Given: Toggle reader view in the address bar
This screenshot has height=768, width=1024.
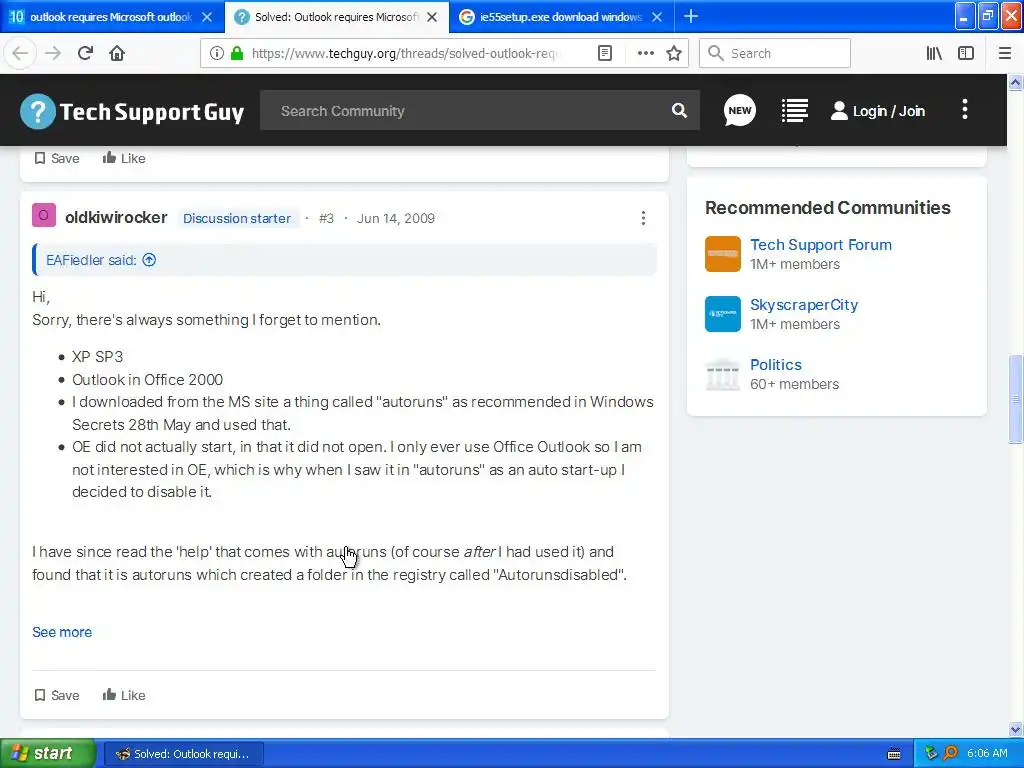Looking at the screenshot, I should click(605, 54).
